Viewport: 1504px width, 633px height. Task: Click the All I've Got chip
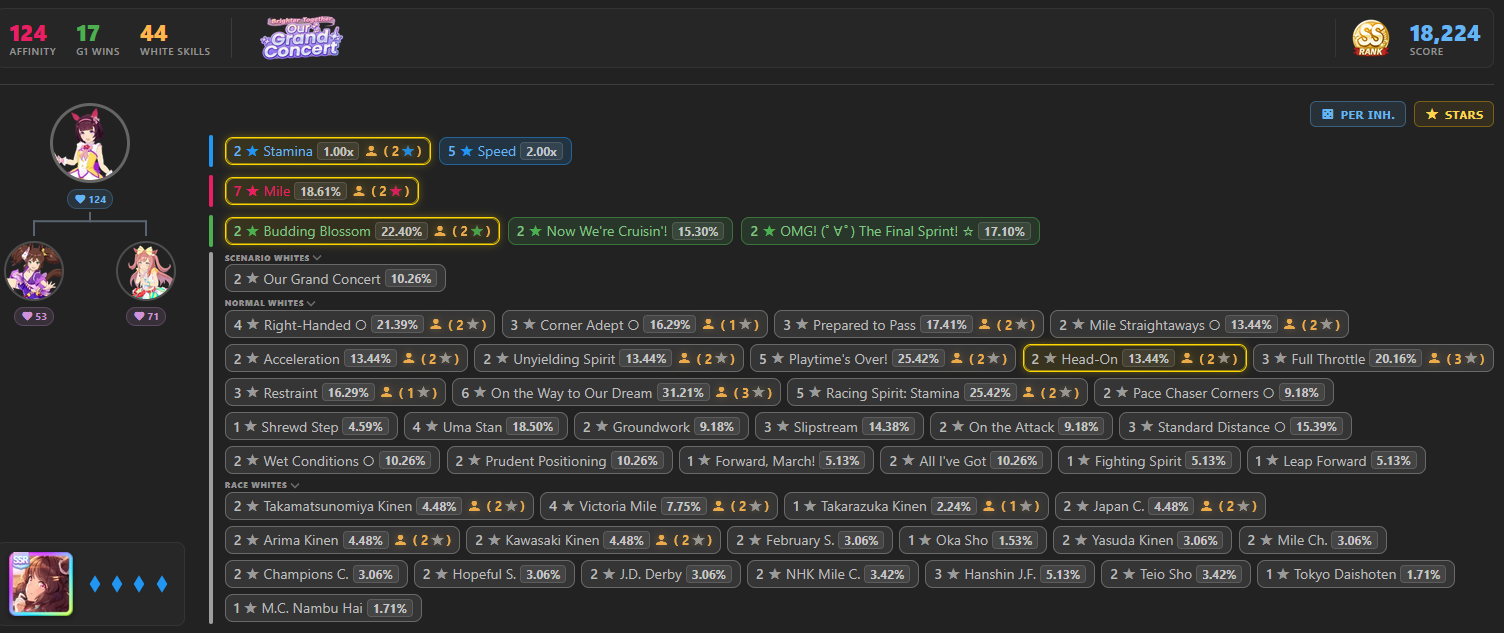pyautogui.click(x=965, y=461)
